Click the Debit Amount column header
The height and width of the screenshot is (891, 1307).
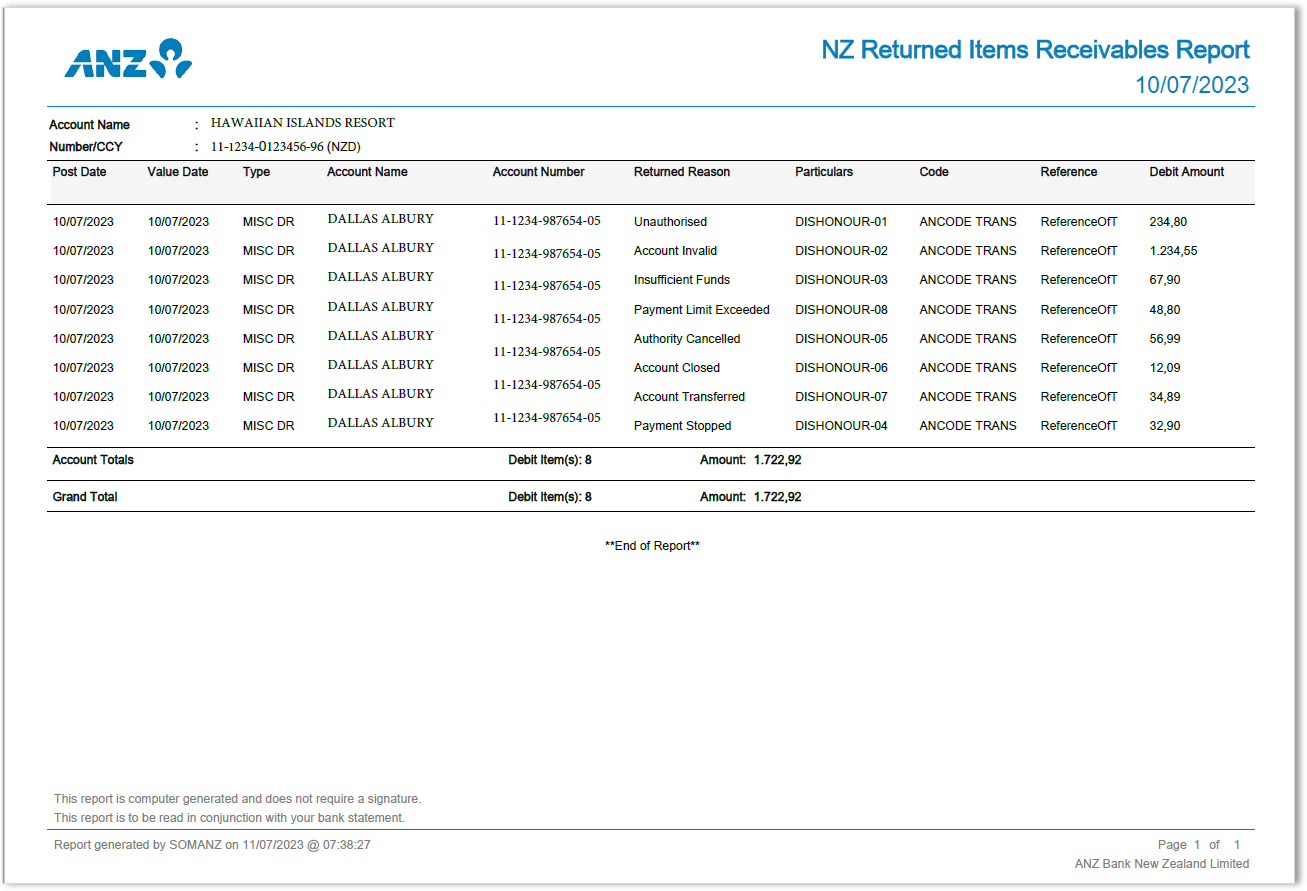pos(1186,171)
